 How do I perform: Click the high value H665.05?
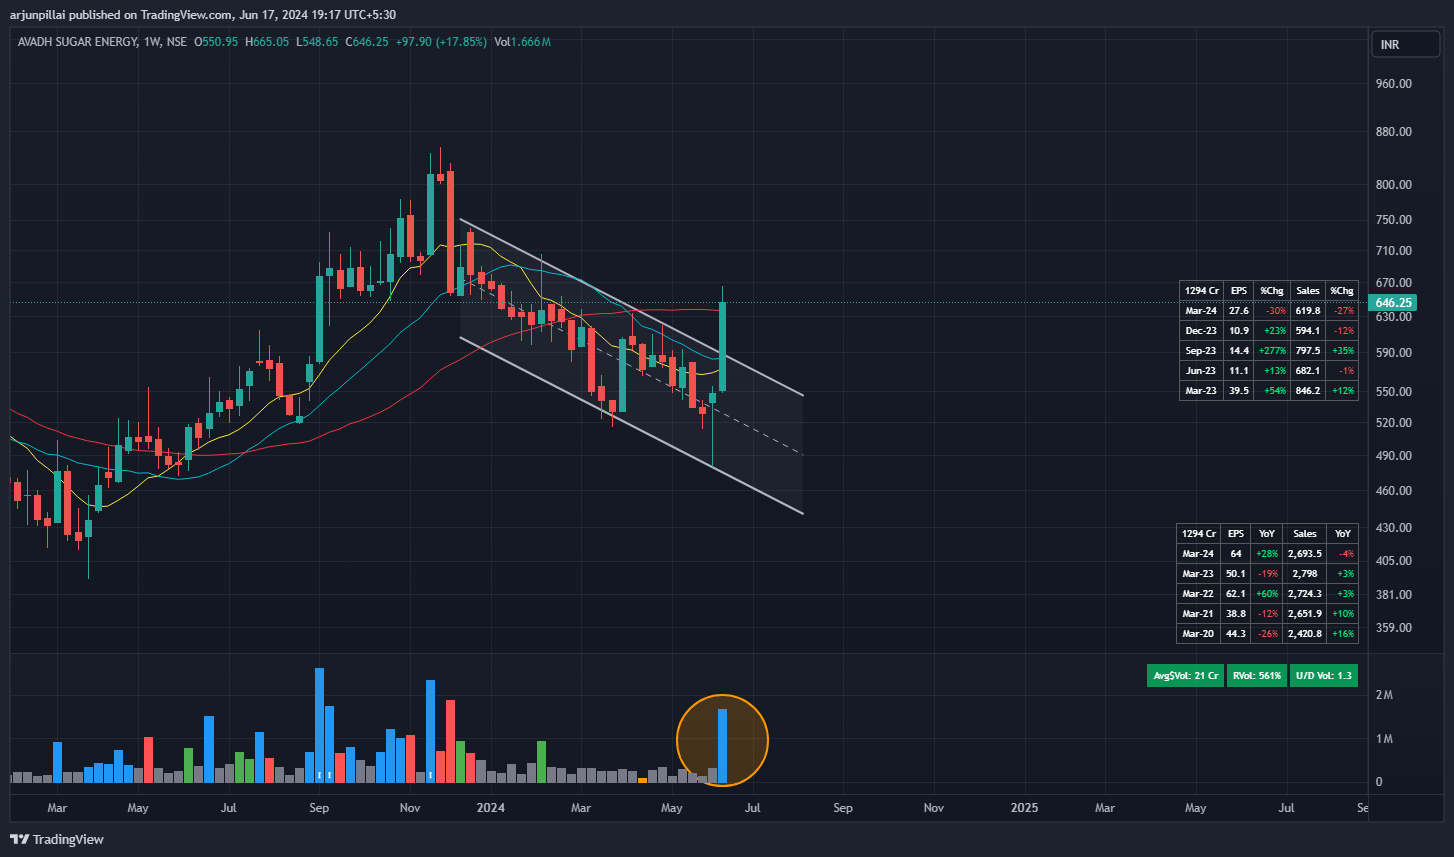[x=266, y=42]
